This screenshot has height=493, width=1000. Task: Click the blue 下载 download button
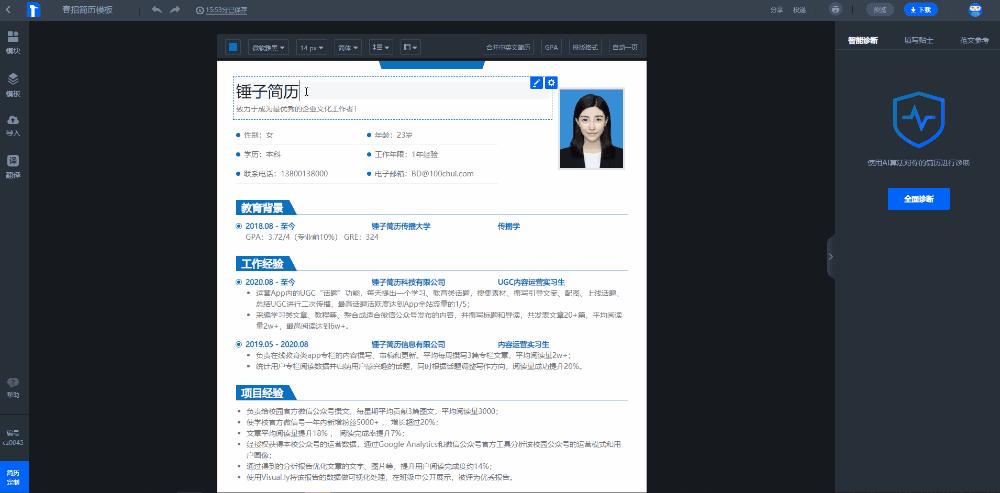click(x=921, y=9)
